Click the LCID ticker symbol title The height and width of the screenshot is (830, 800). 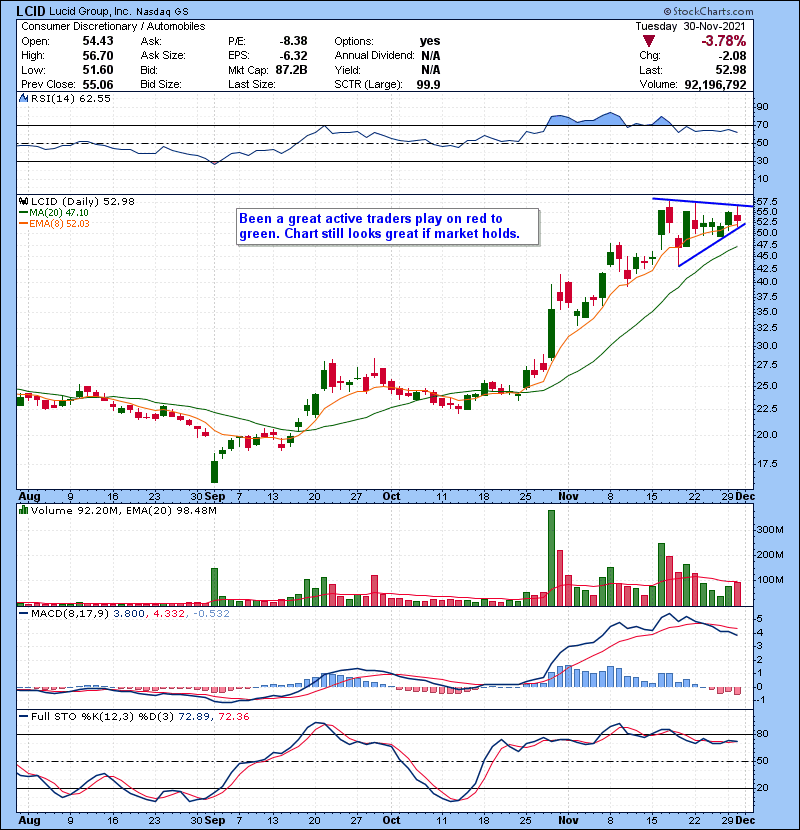click(x=32, y=11)
